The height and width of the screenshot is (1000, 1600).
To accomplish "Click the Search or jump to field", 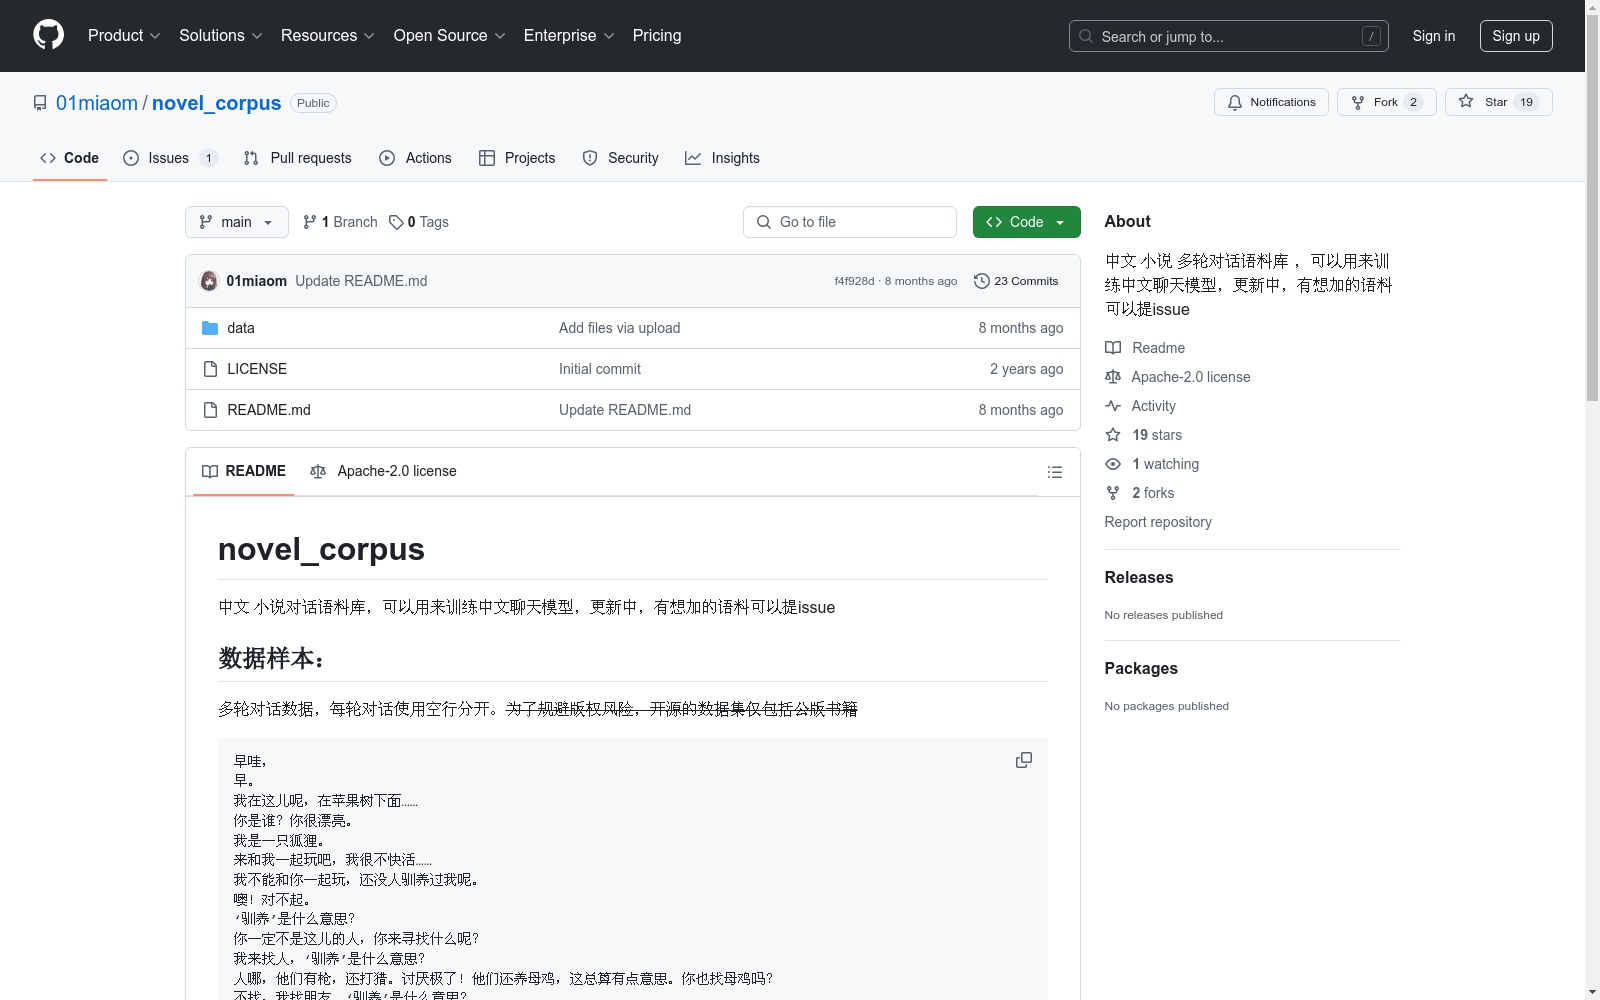I will pos(1229,36).
